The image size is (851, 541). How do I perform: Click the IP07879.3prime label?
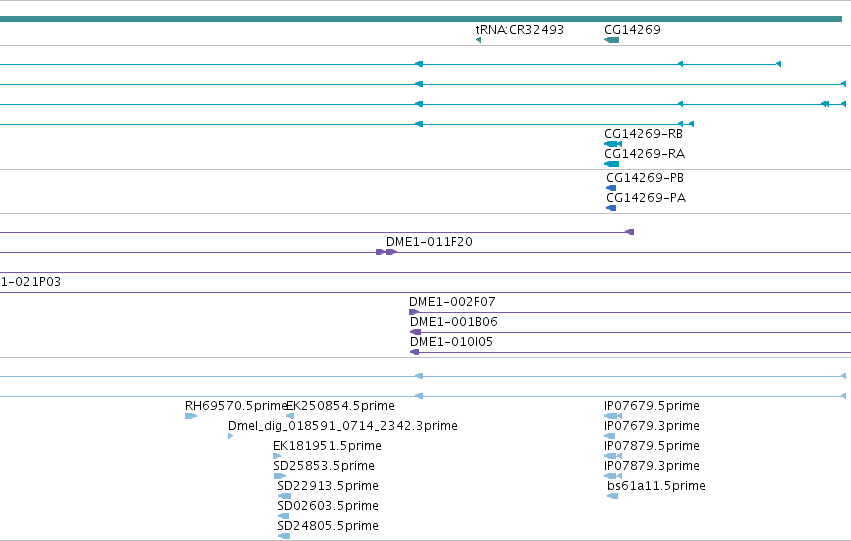[x=652, y=466]
